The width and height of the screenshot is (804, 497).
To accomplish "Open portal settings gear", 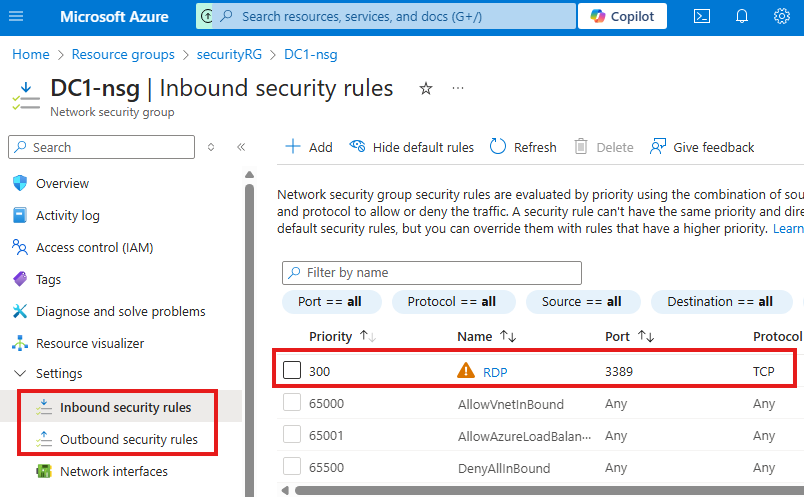I will tap(781, 16).
